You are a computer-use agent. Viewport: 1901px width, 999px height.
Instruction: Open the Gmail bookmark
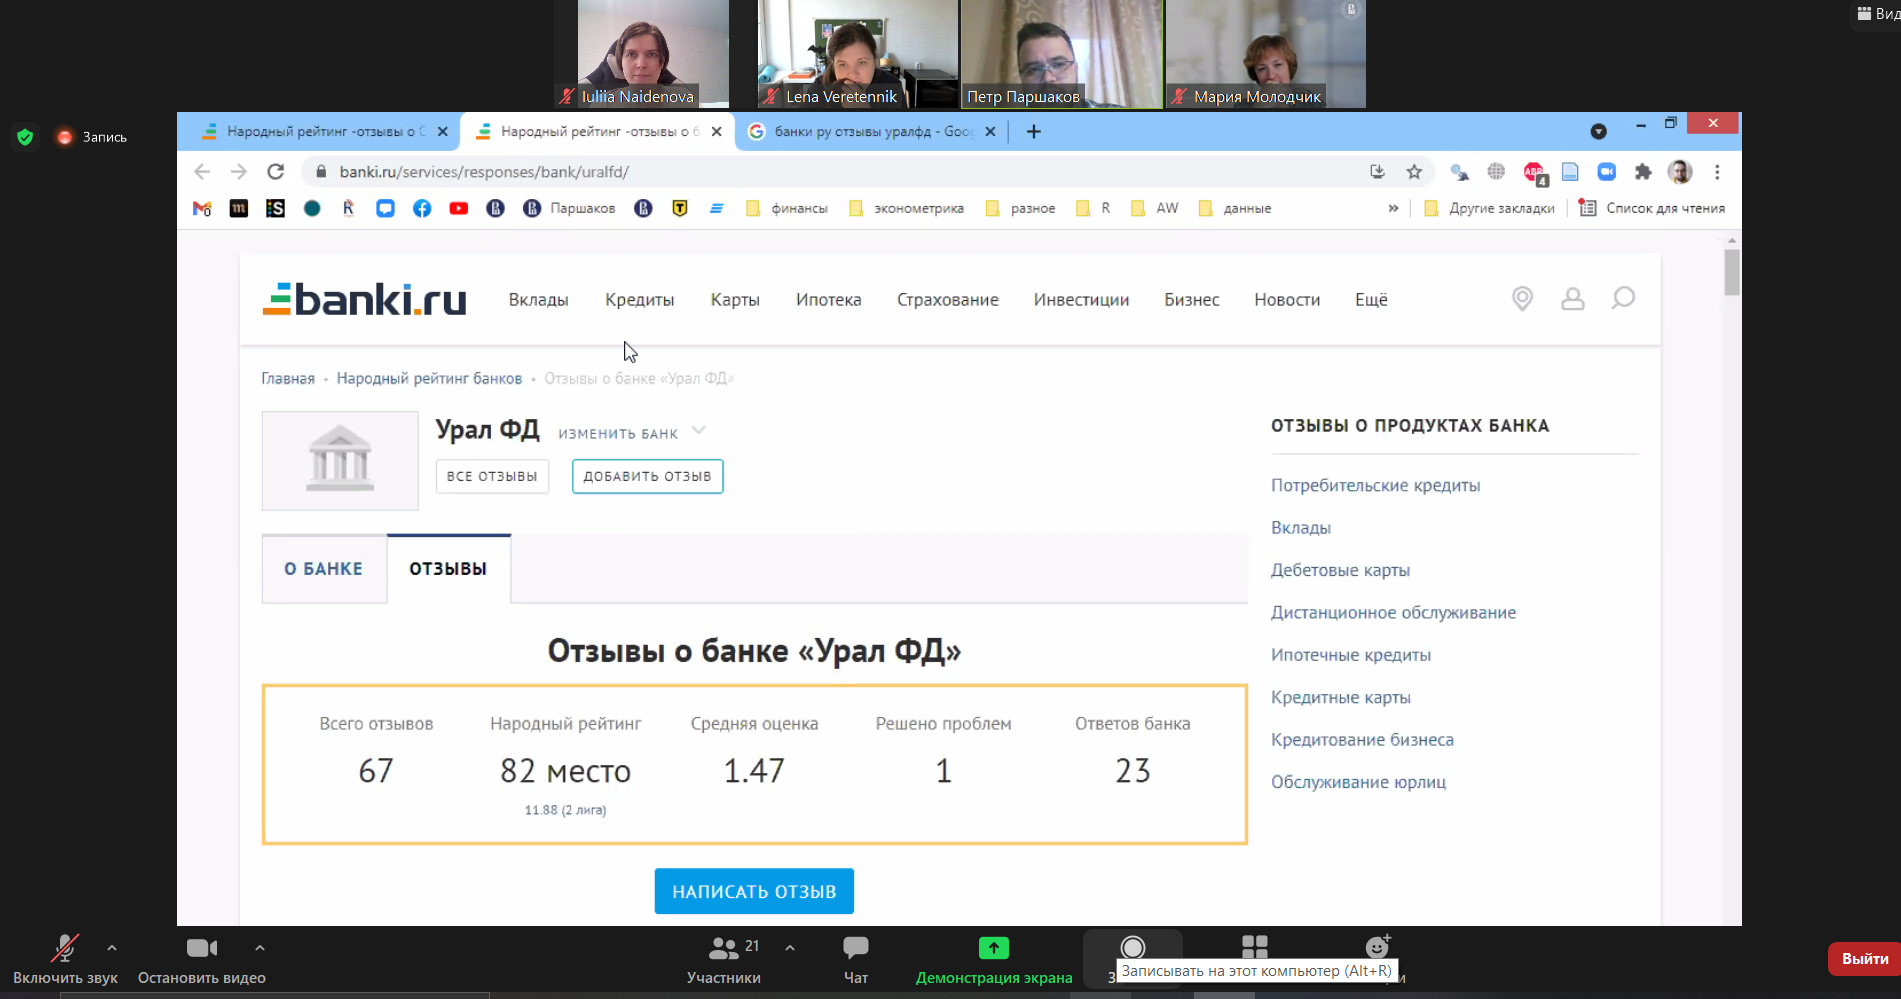pos(202,208)
